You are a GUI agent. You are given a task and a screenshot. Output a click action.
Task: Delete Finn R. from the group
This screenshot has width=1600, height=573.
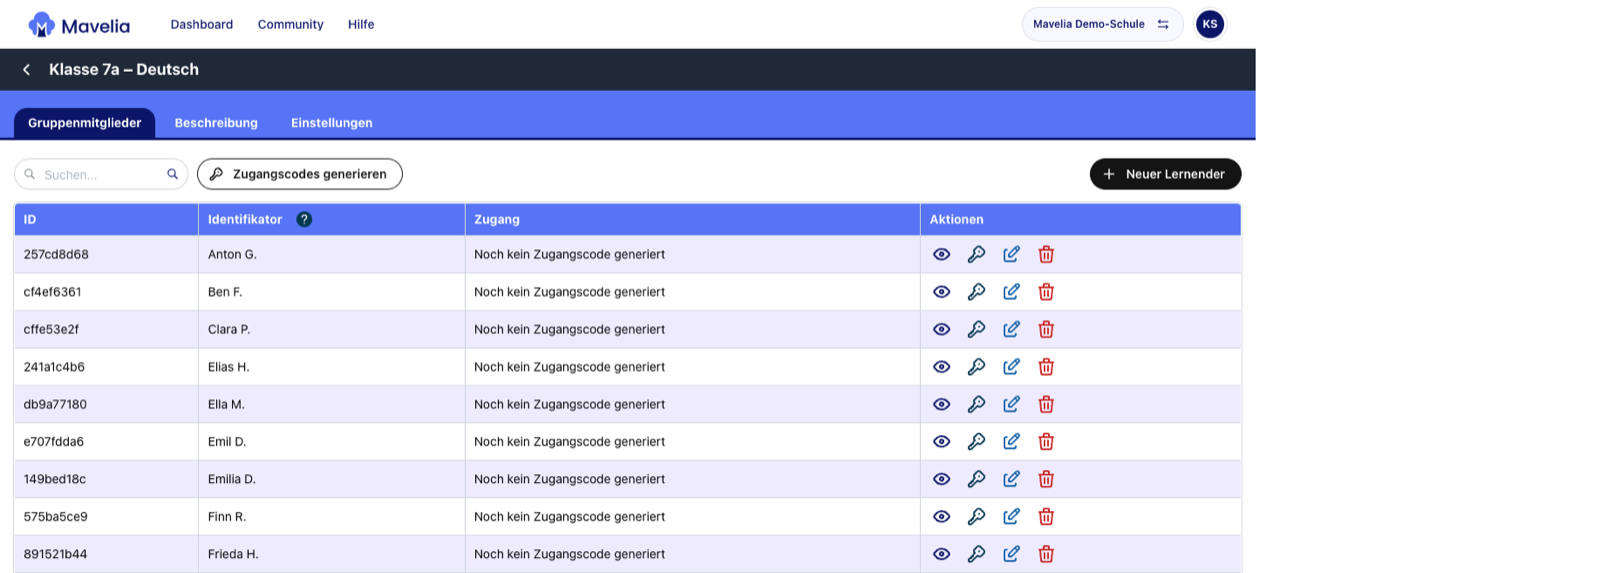pos(1046,516)
